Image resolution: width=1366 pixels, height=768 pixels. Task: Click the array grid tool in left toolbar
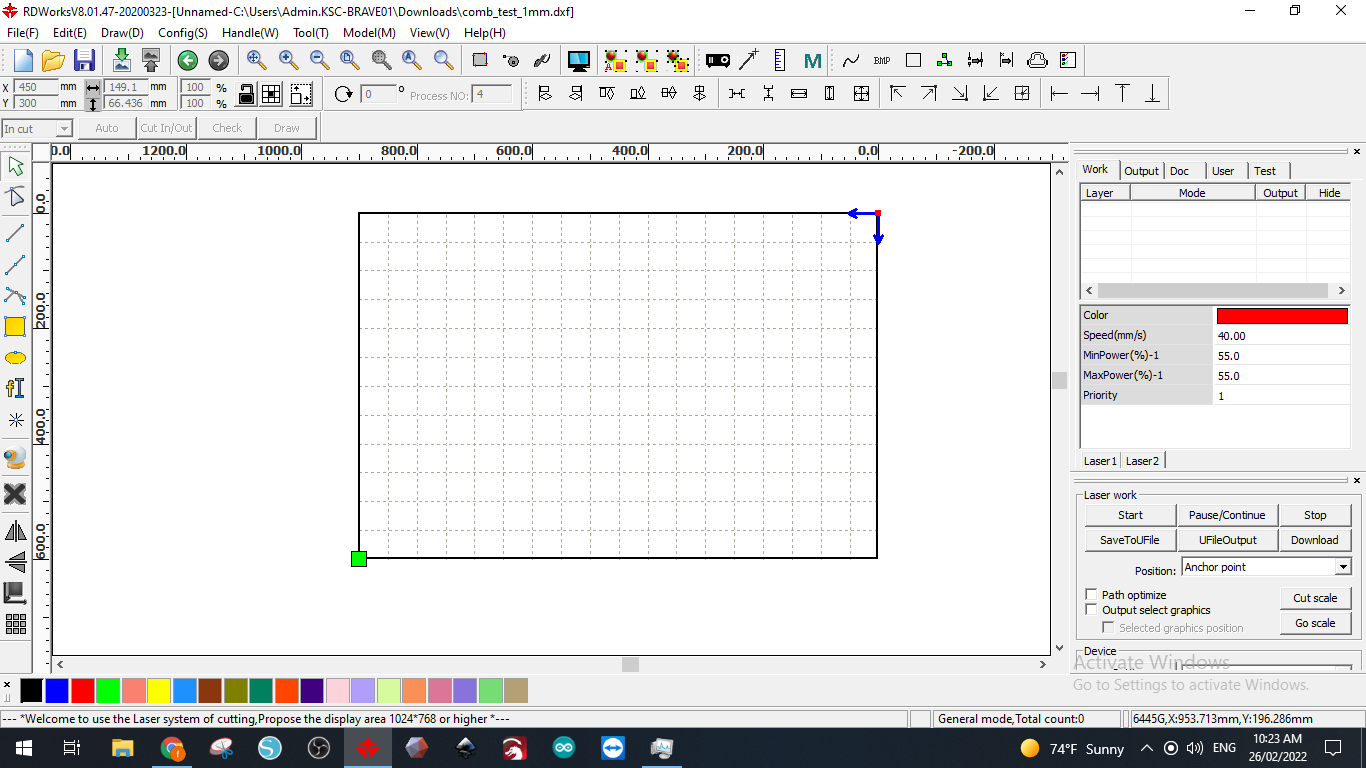pyautogui.click(x=15, y=624)
